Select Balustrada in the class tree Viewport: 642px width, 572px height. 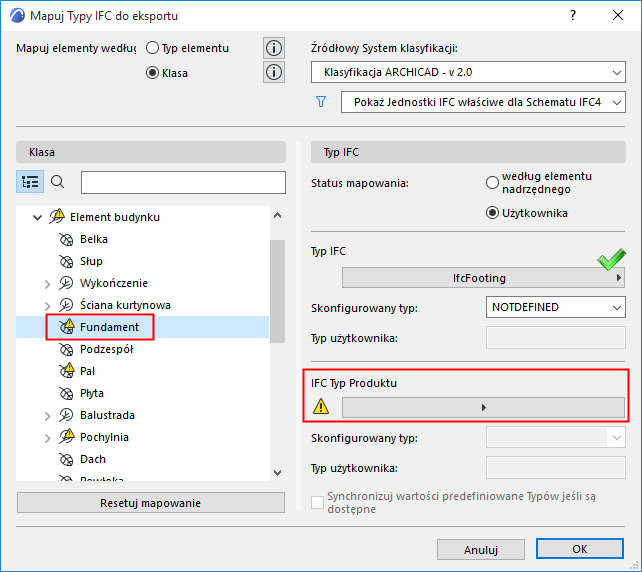pos(107,415)
